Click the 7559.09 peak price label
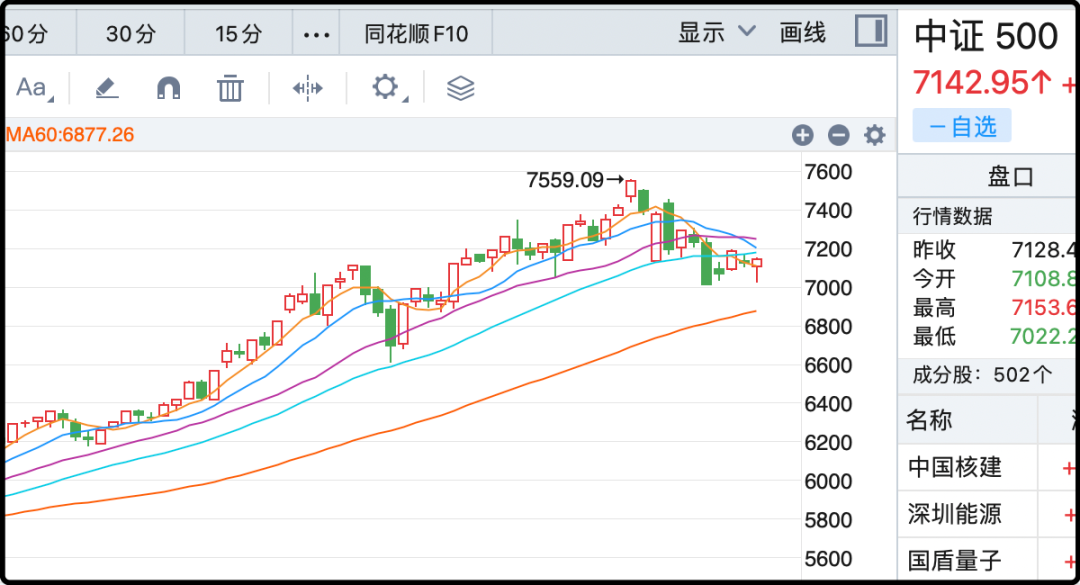The image size is (1080, 585). tap(565, 180)
